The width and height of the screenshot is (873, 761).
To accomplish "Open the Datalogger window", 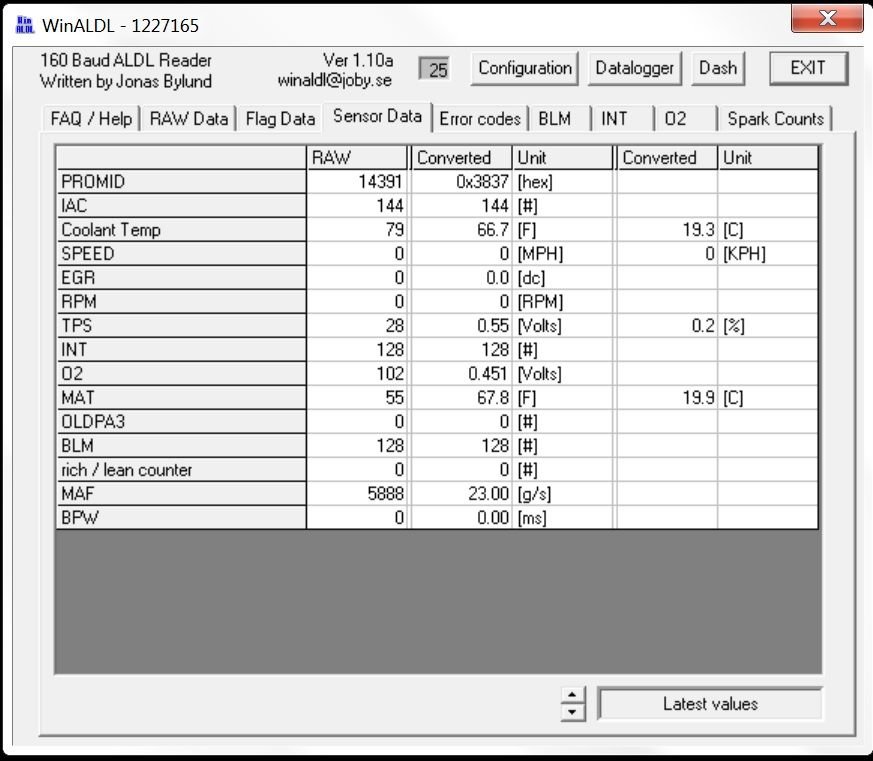I will [634, 68].
